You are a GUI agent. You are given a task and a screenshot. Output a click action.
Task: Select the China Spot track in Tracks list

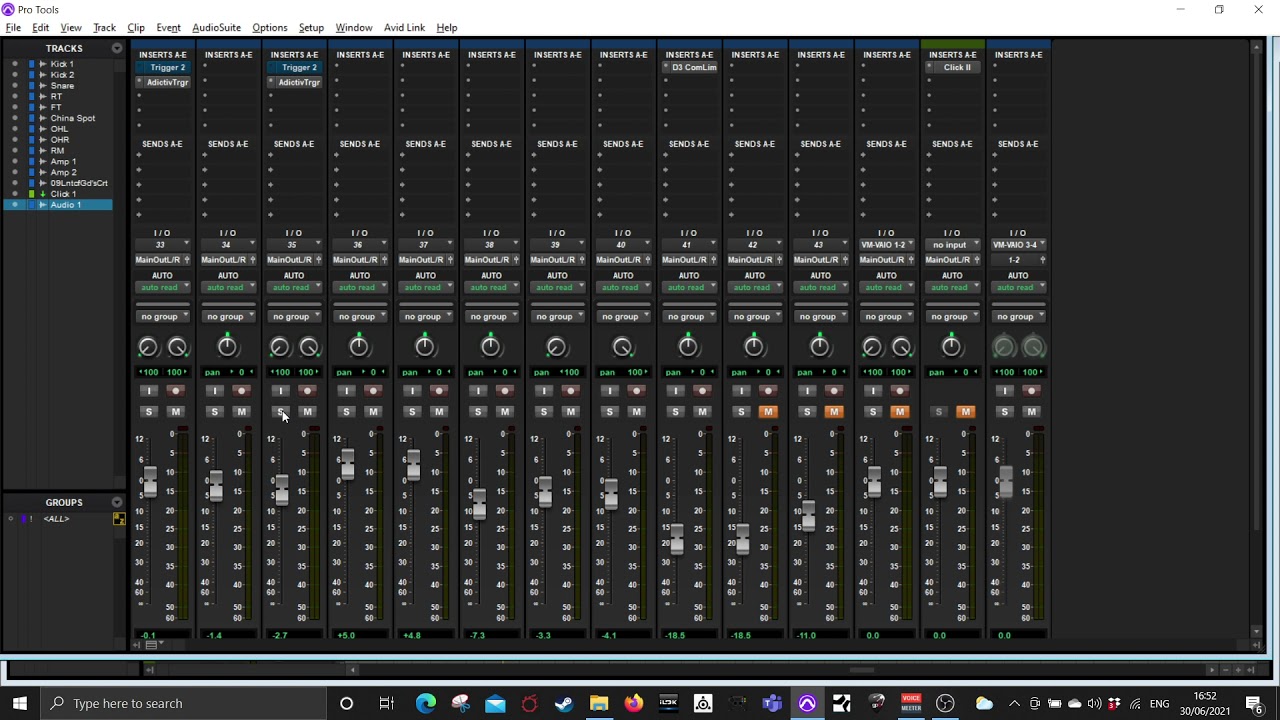pyautogui.click(x=73, y=118)
